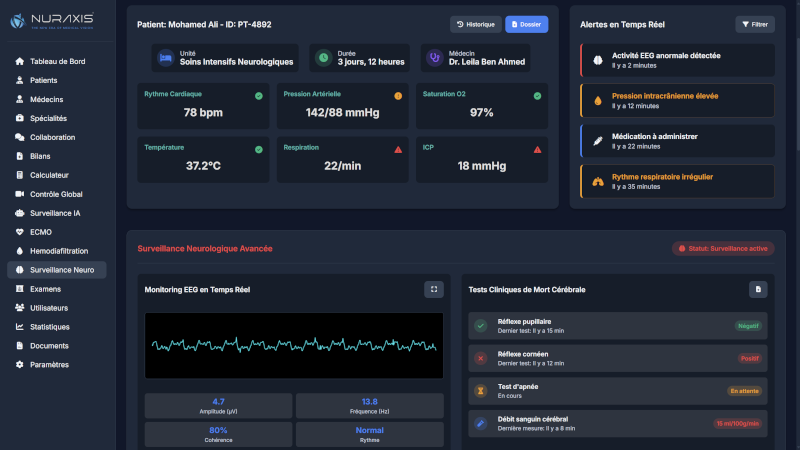Screen dimensions: 800x450
Task: Open the patient Dossier
Action: 526,24
